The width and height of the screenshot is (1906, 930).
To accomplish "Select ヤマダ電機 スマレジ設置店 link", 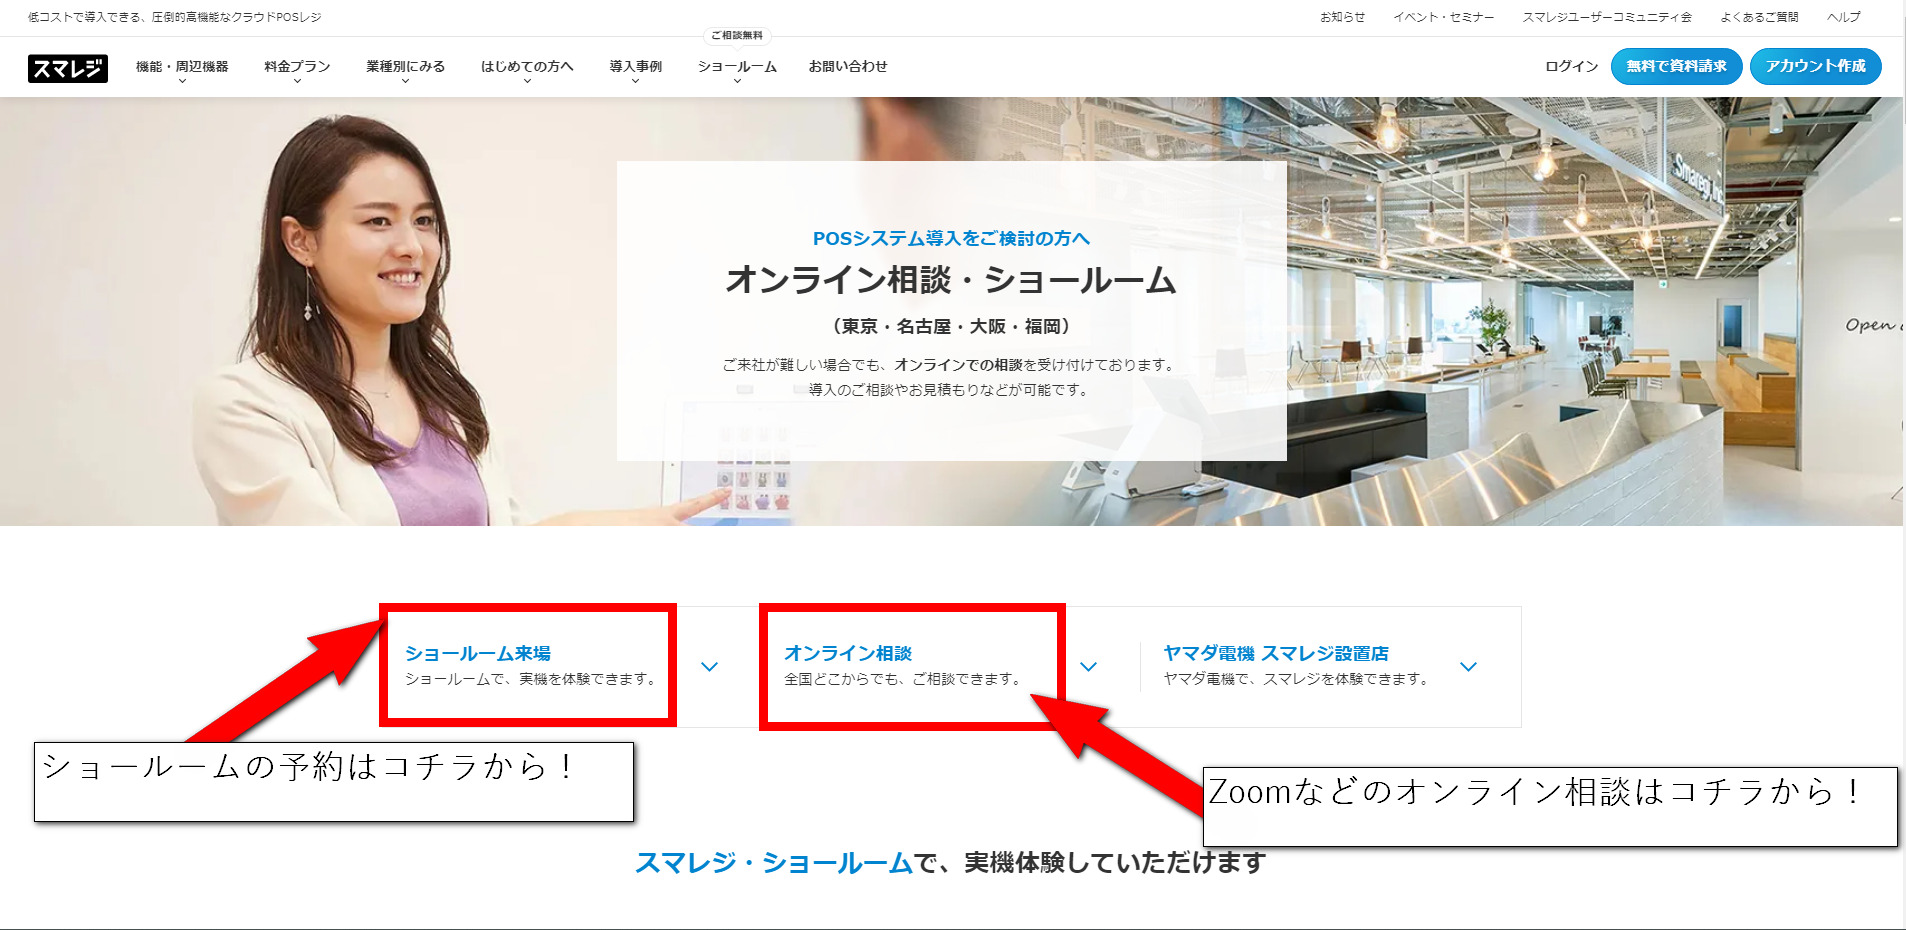I will click(1276, 653).
